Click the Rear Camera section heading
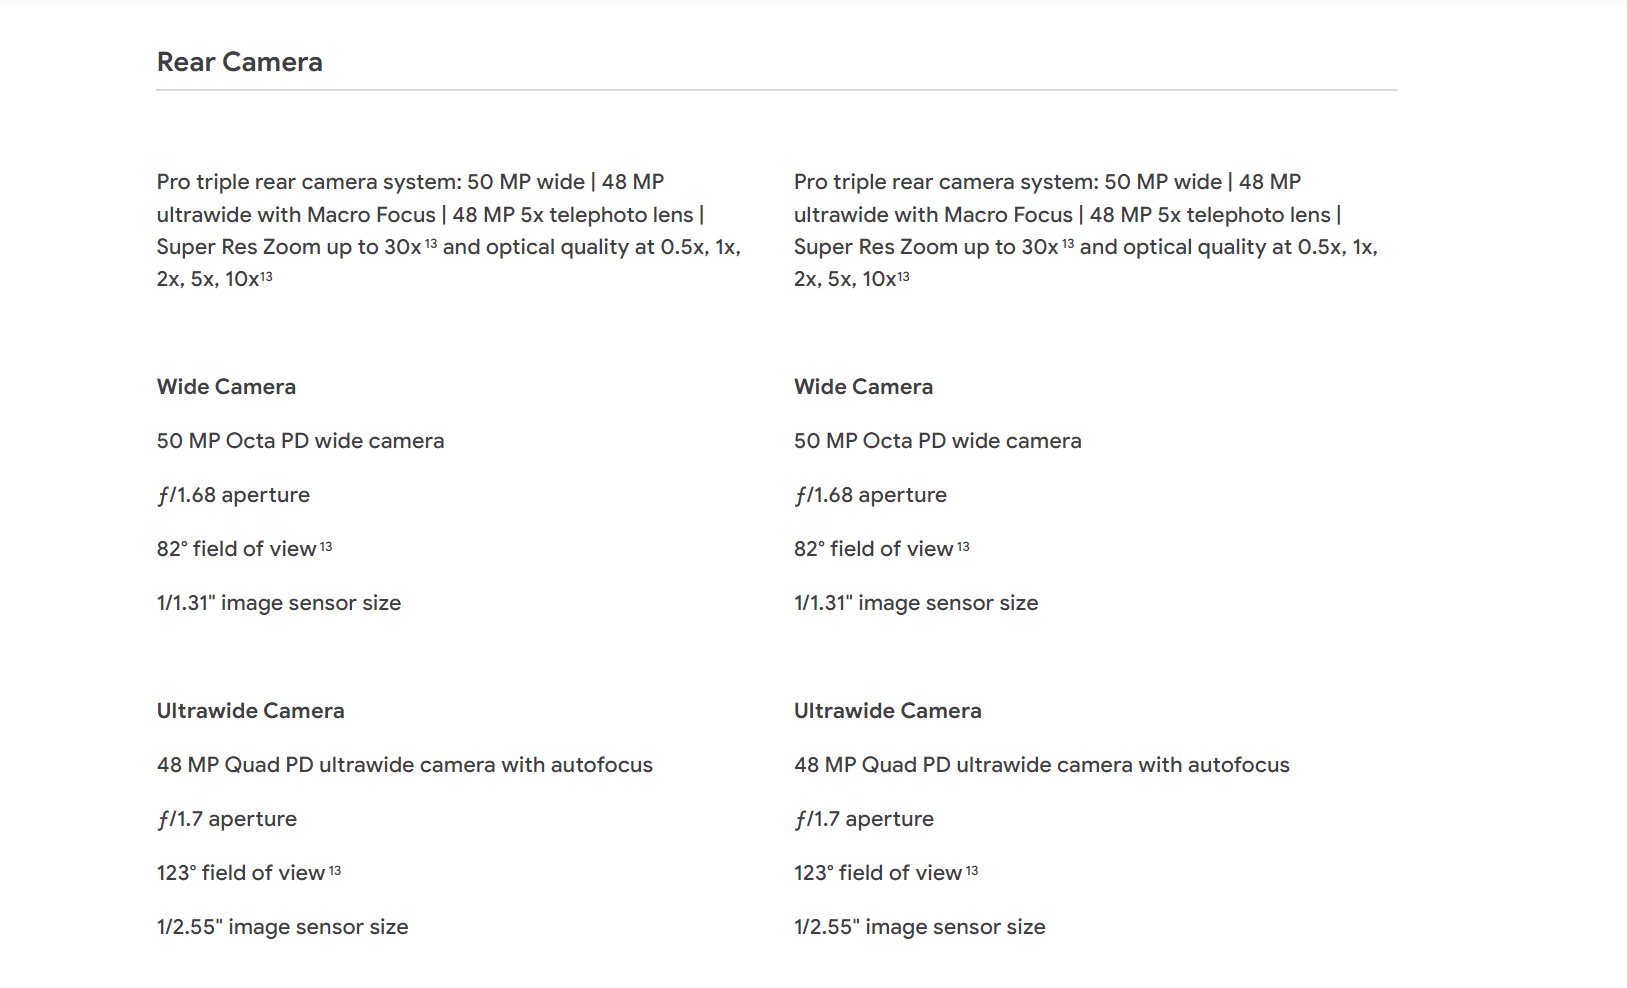The height and width of the screenshot is (988, 1627). pyautogui.click(x=240, y=62)
